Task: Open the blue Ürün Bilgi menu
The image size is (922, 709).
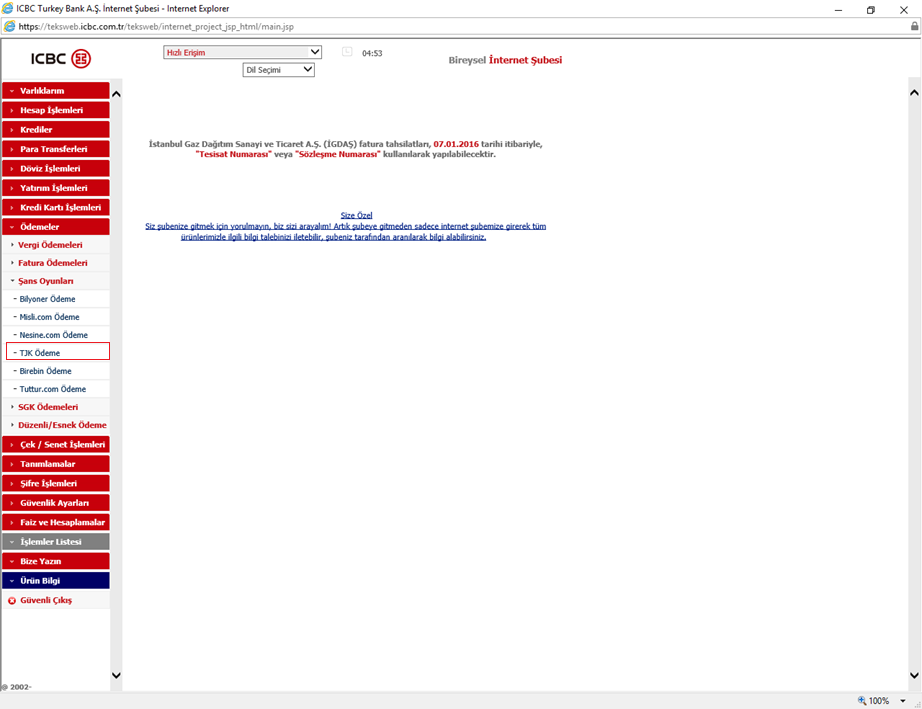Action: click(x=56, y=580)
